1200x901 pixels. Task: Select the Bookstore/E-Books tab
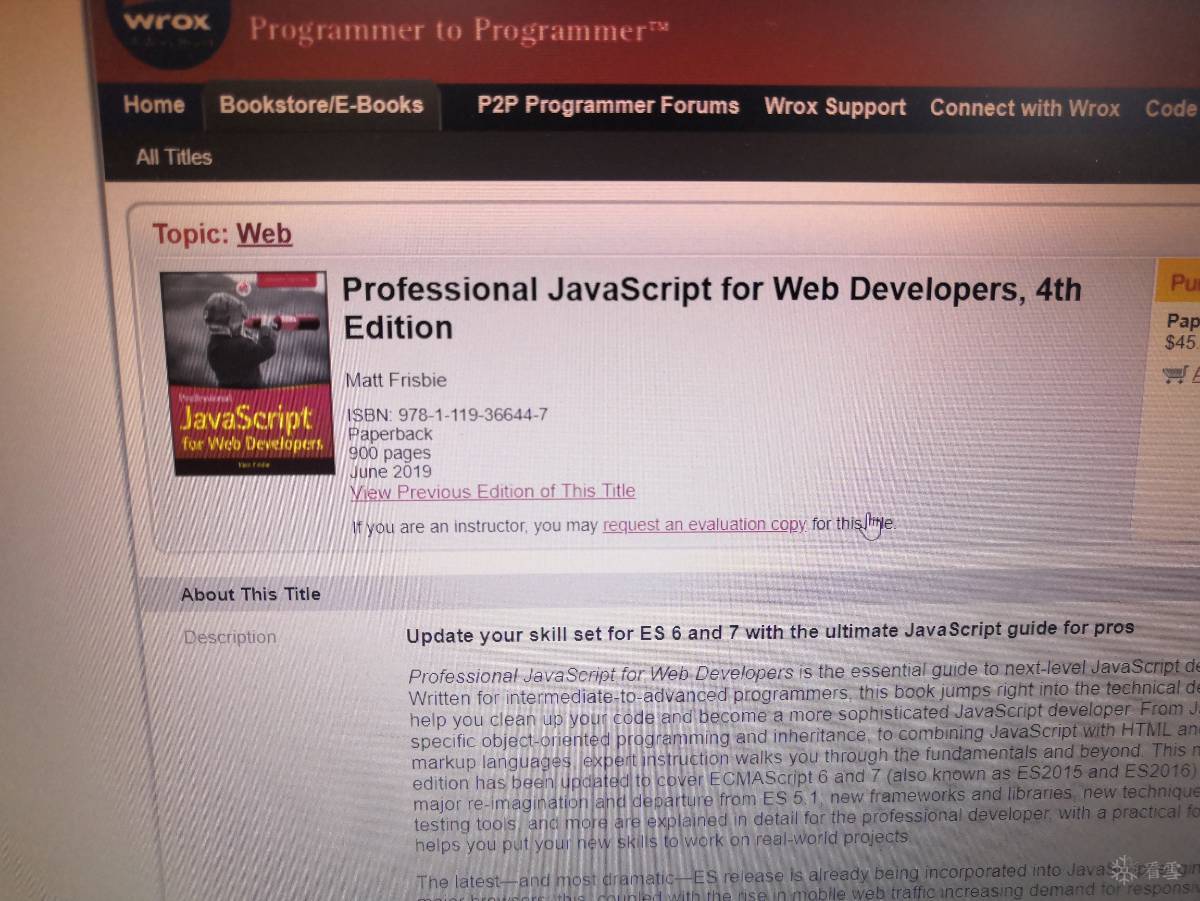pyautogui.click(x=321, y=105)
